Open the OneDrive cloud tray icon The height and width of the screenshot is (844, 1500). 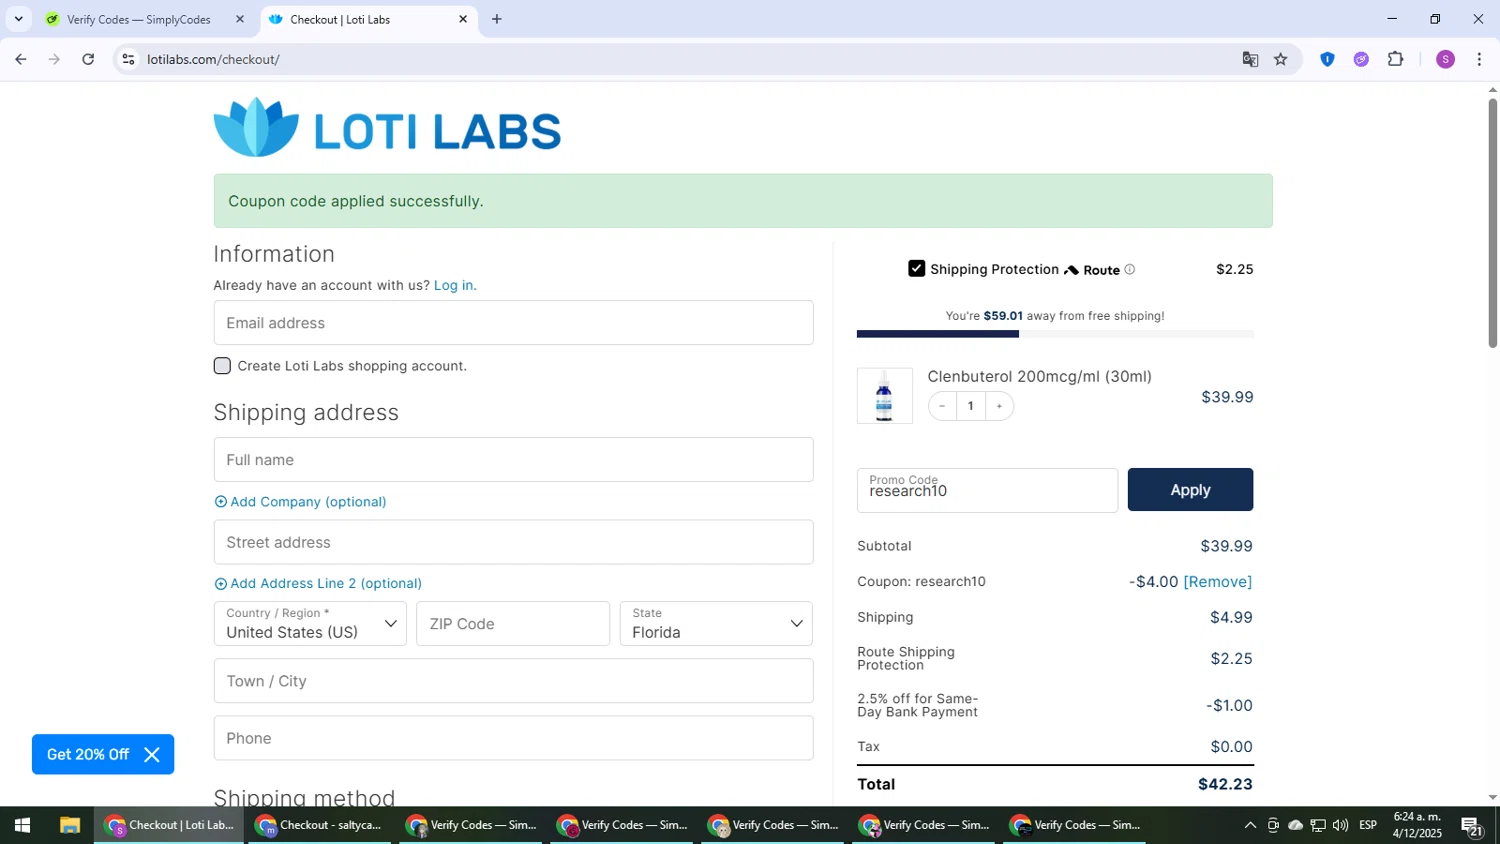pos(1295,825)
